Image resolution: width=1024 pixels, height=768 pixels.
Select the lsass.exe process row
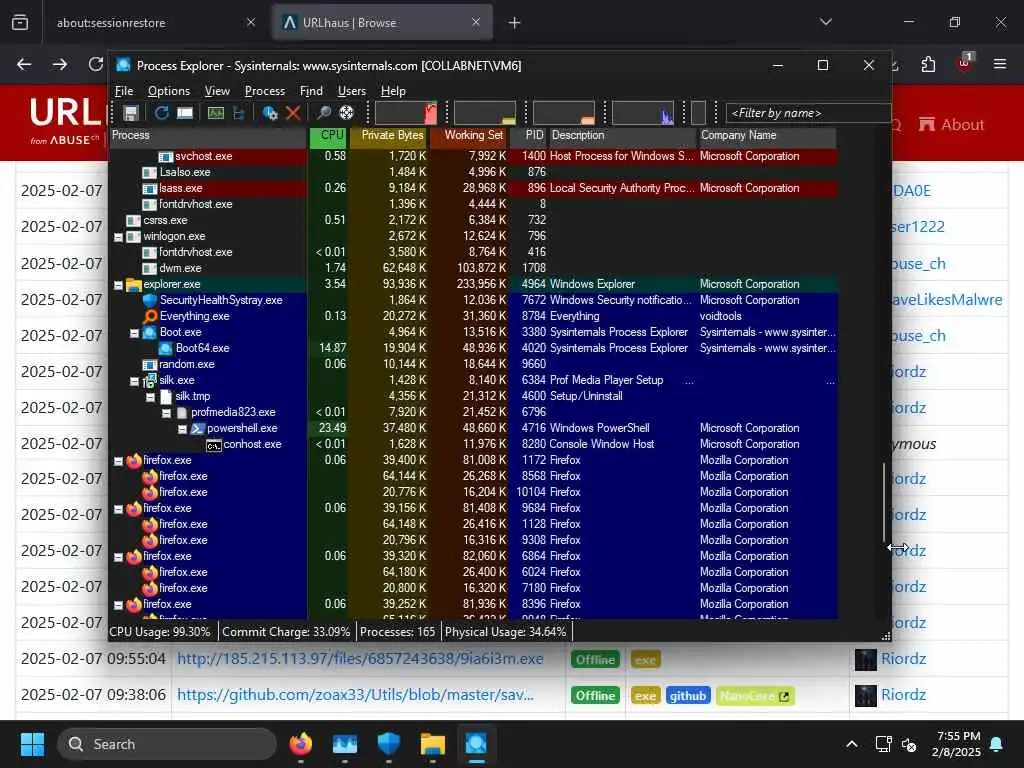(473, 188)
